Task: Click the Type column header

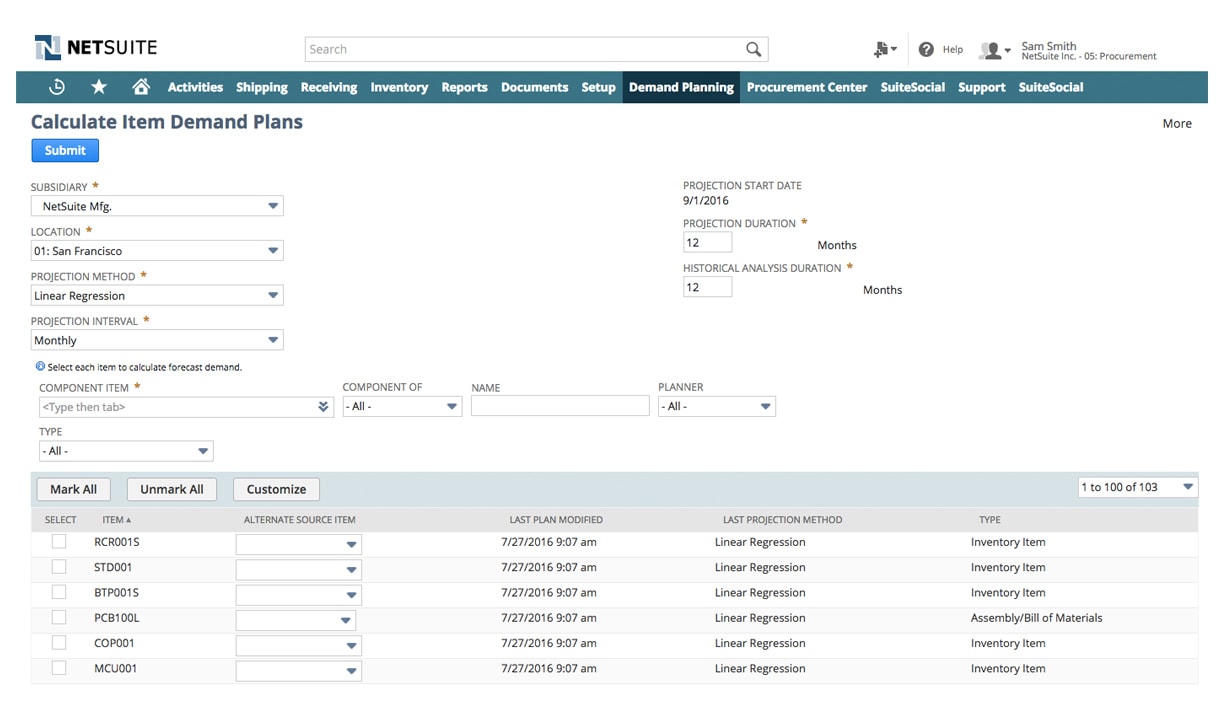Action: coord(990,520)
